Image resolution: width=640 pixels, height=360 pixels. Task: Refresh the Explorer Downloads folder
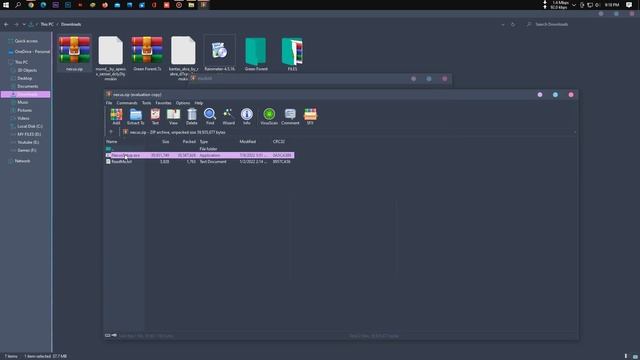tap(513, 24)
